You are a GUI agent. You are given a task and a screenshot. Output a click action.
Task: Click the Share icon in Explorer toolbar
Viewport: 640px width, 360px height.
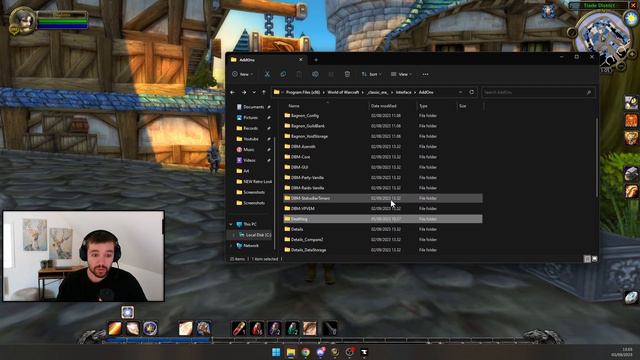coord(331,74)
